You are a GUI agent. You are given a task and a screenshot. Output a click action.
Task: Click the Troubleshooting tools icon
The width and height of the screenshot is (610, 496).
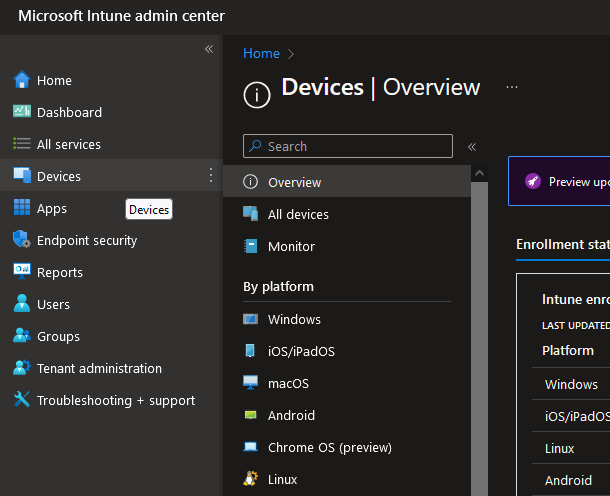pyautogui.click(x=22, y=399)
